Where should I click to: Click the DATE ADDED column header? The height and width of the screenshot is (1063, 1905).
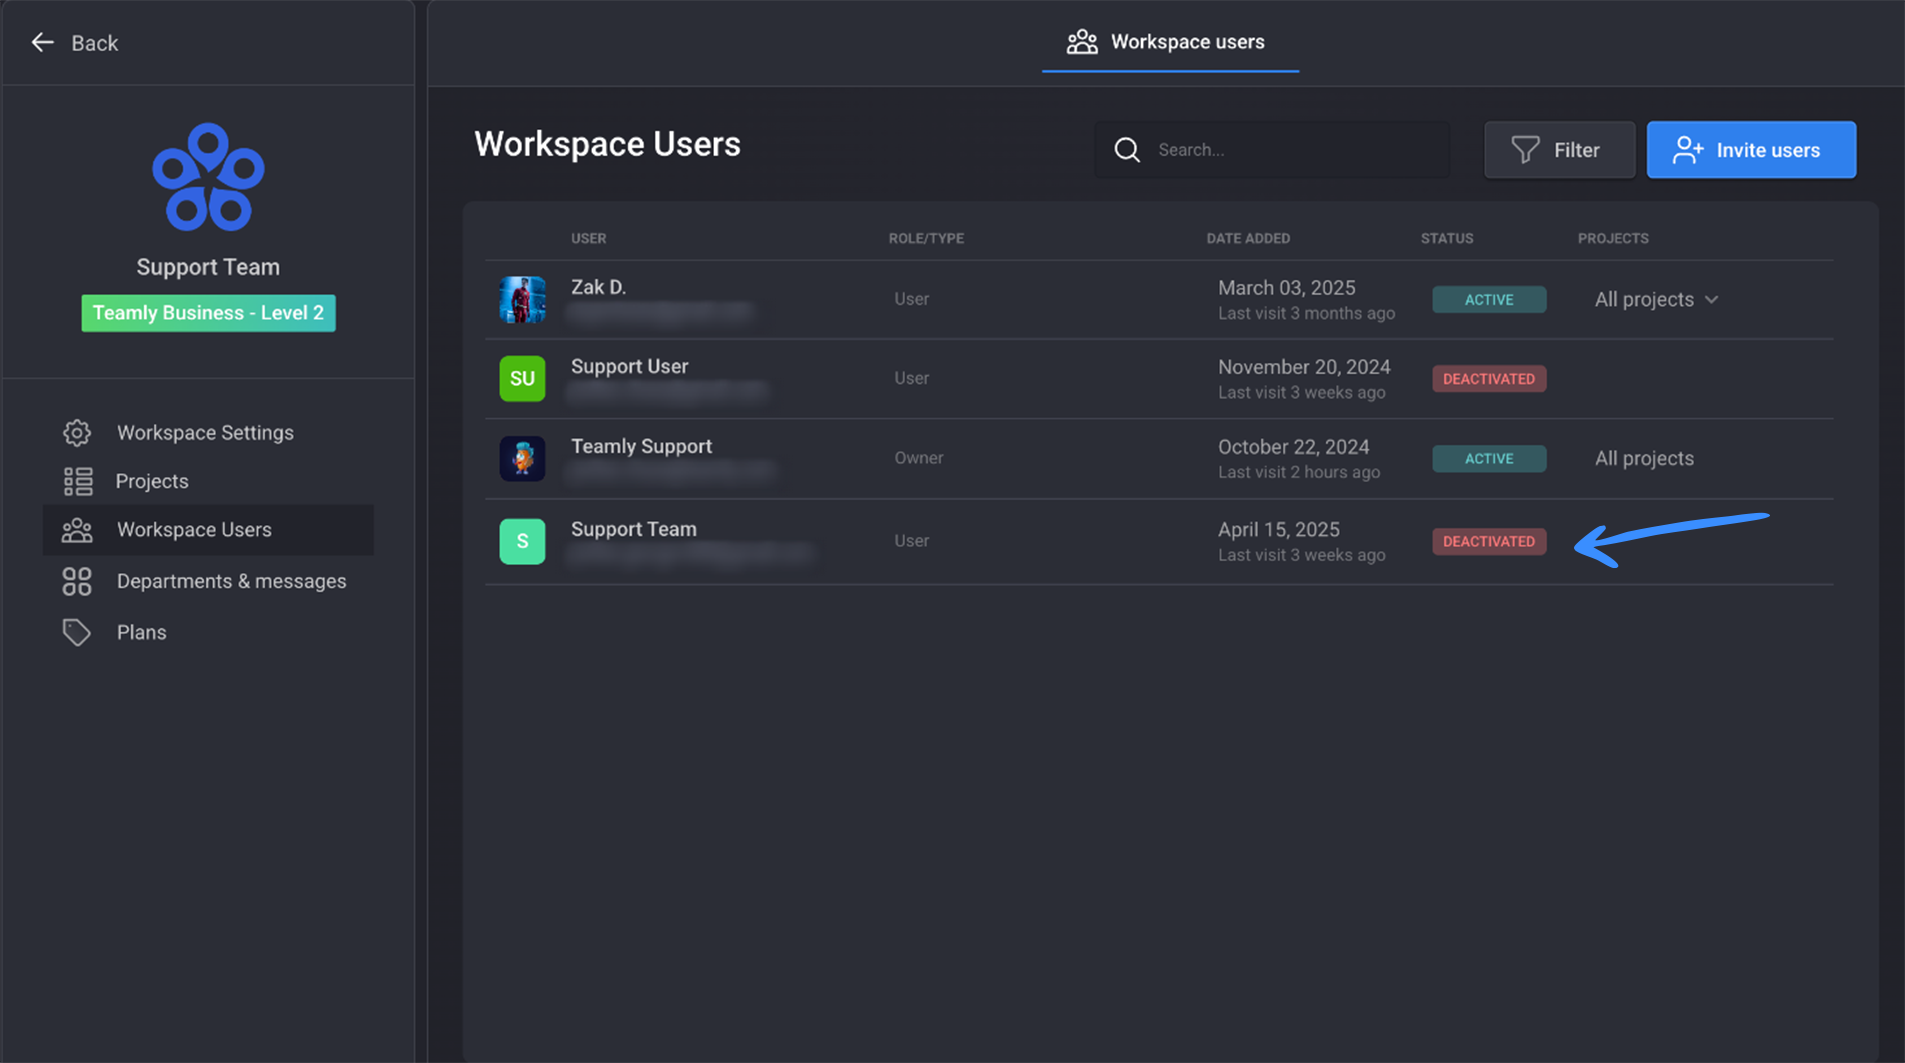coord(1248,238)
